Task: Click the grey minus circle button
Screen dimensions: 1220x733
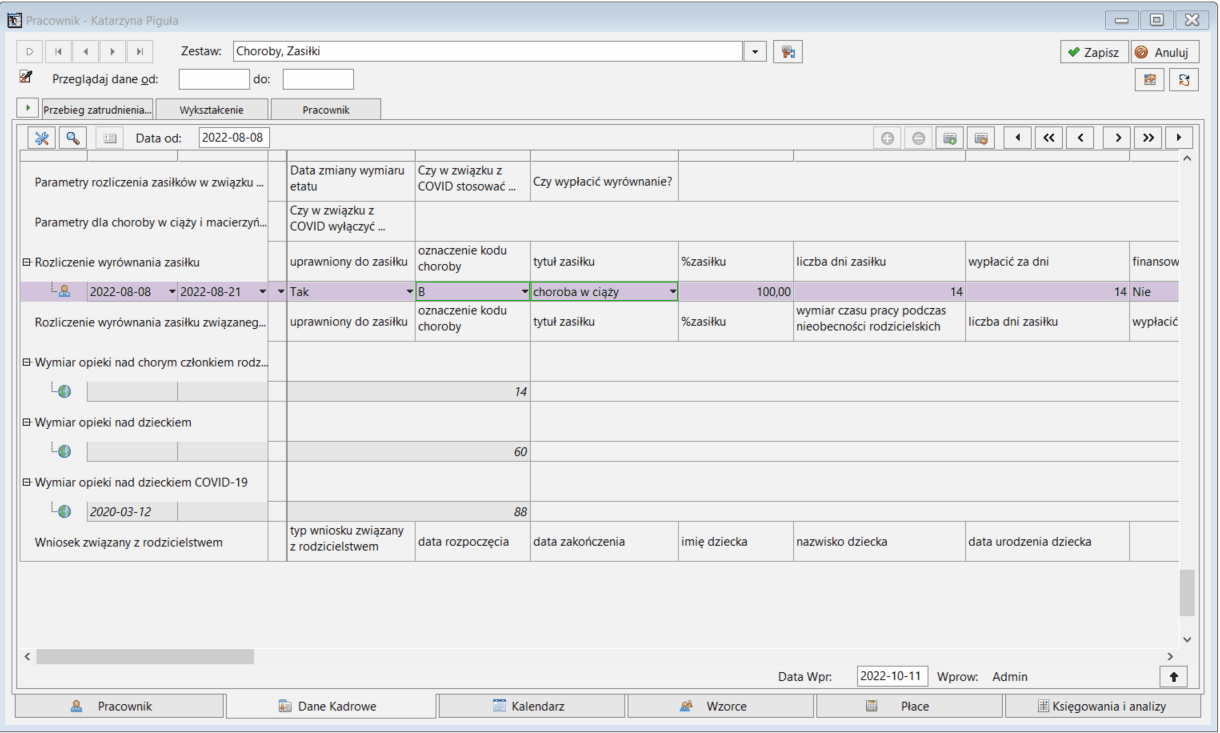Action: click(x=919, y=138)
